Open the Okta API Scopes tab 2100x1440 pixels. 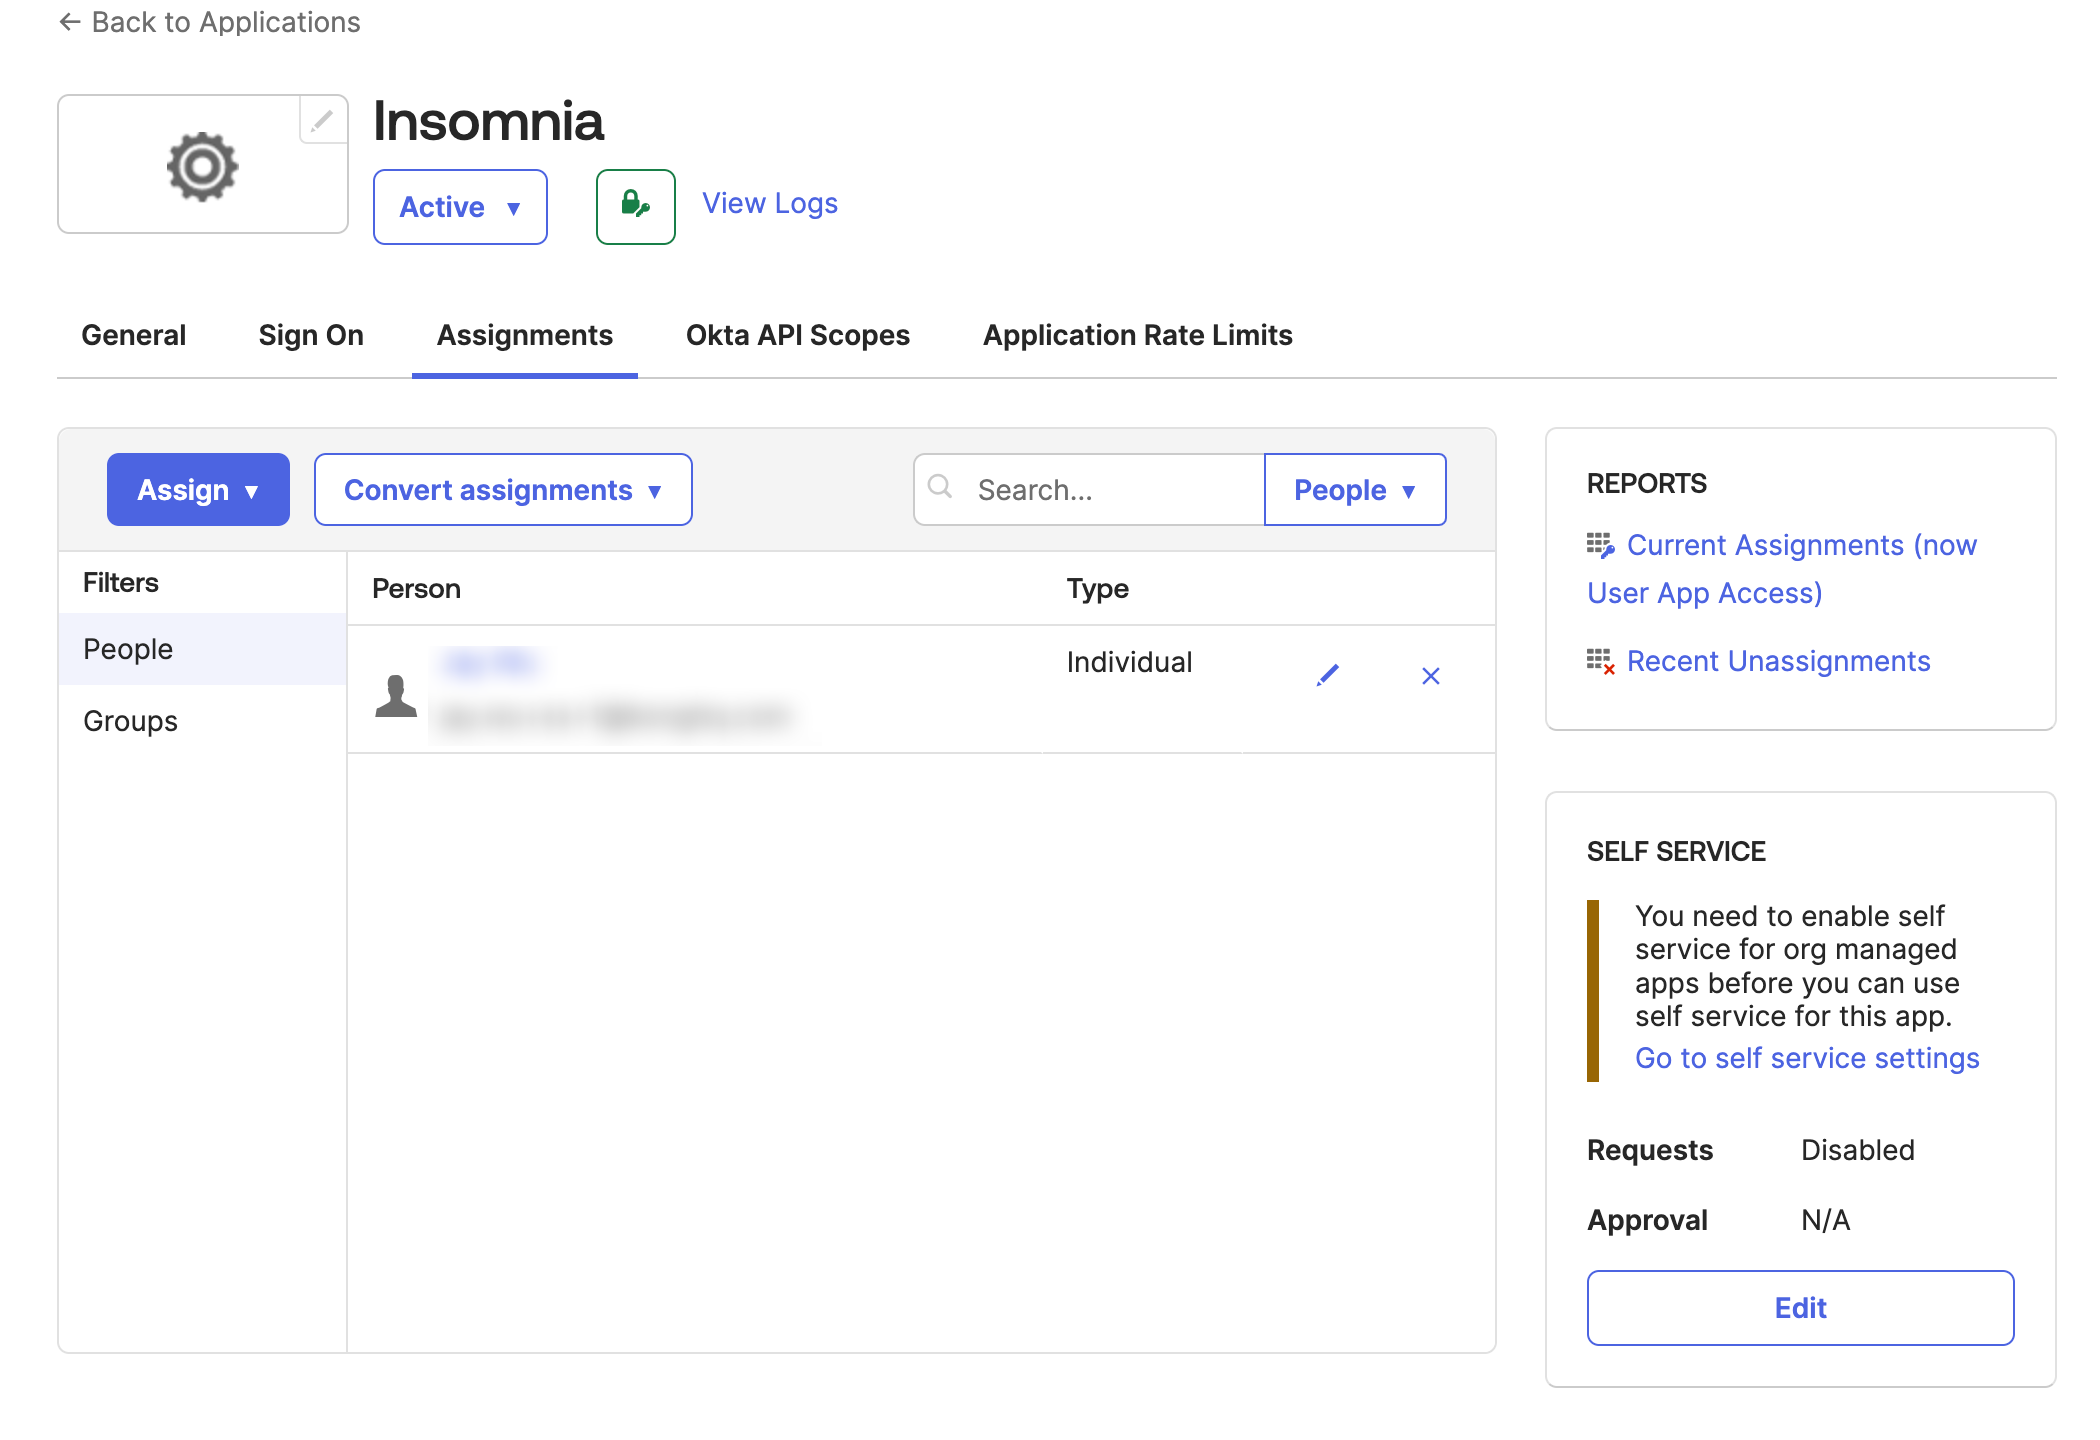click(798, 335)
